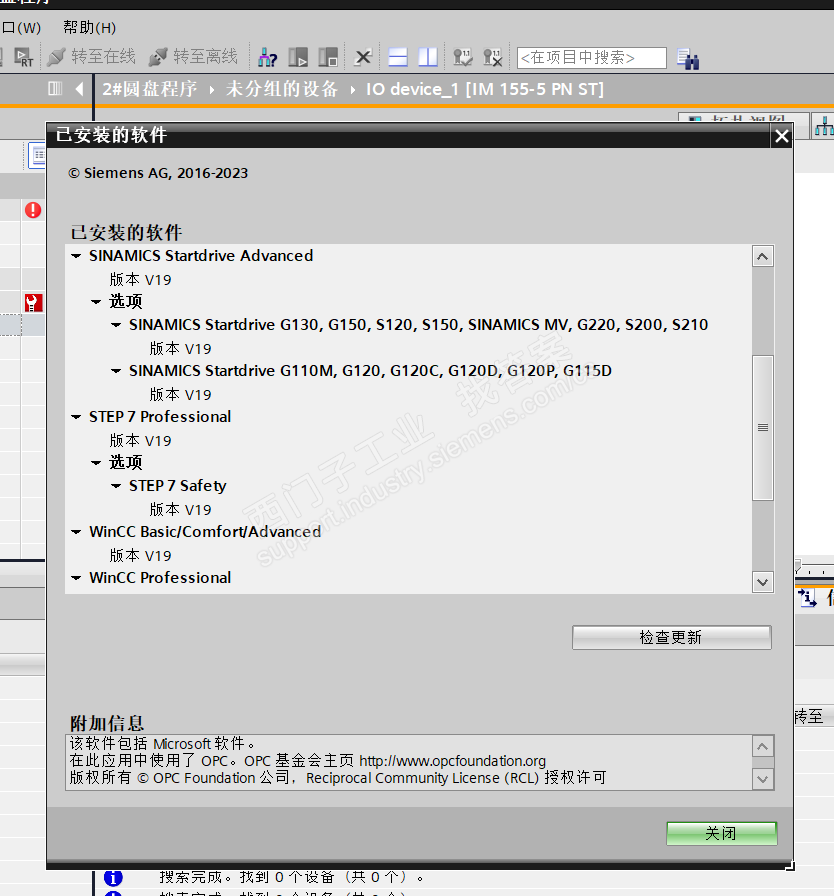834x896 pixels.
Task: Collapse the options node under STEP 7 Professional
Action: tap(96, 463)
